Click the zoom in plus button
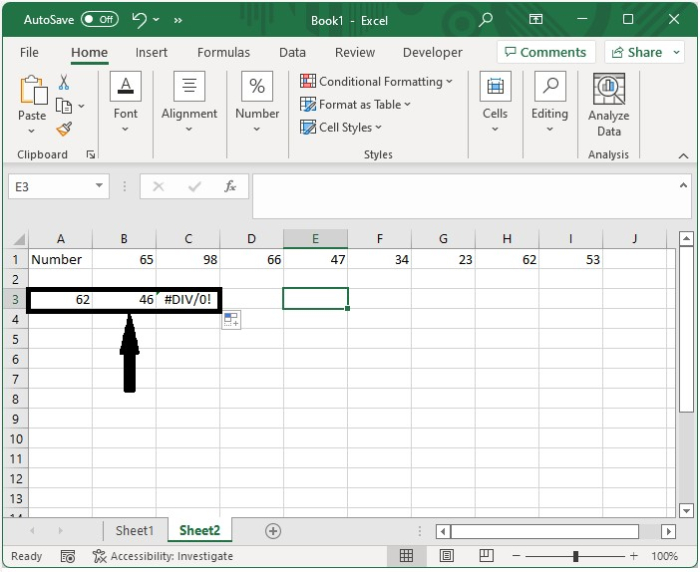The height and width of the screenshot is (572, 700). tap(633, 556)
